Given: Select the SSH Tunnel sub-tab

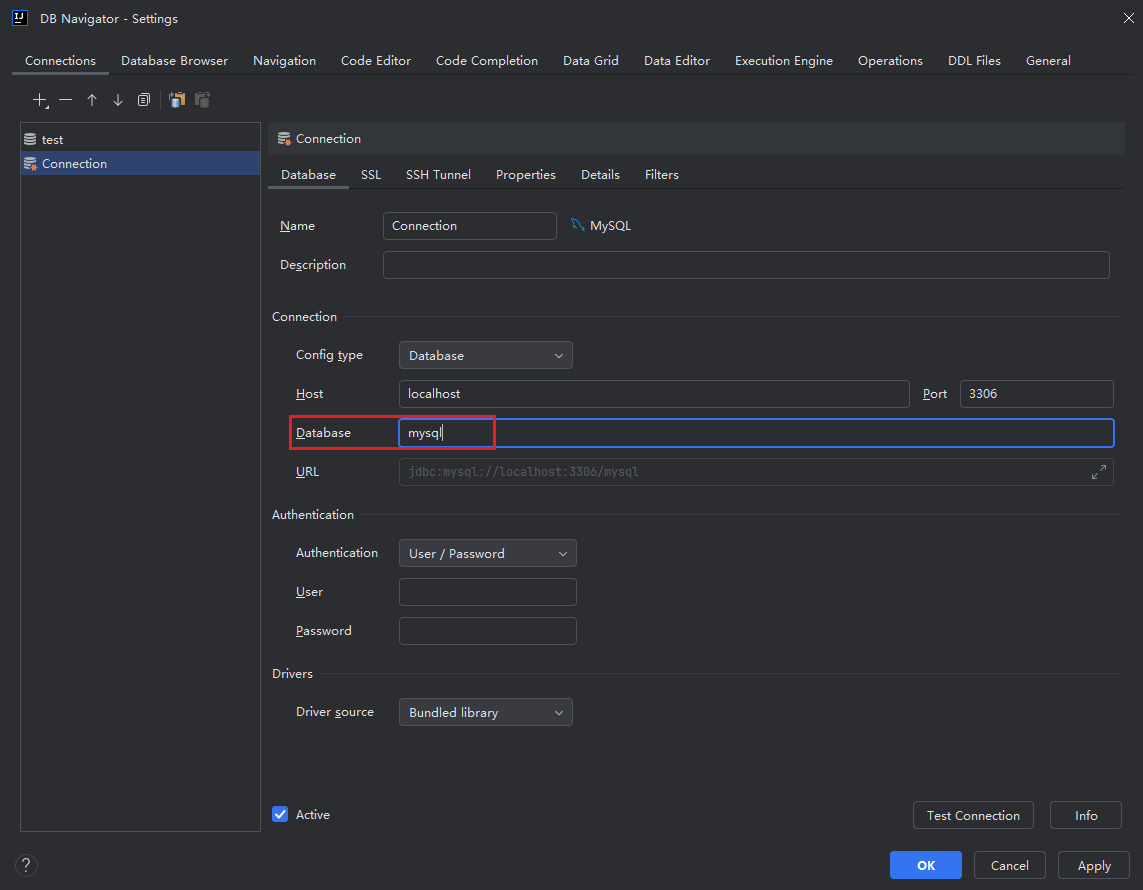Looking at the screenshot, I should pos(438,175).
